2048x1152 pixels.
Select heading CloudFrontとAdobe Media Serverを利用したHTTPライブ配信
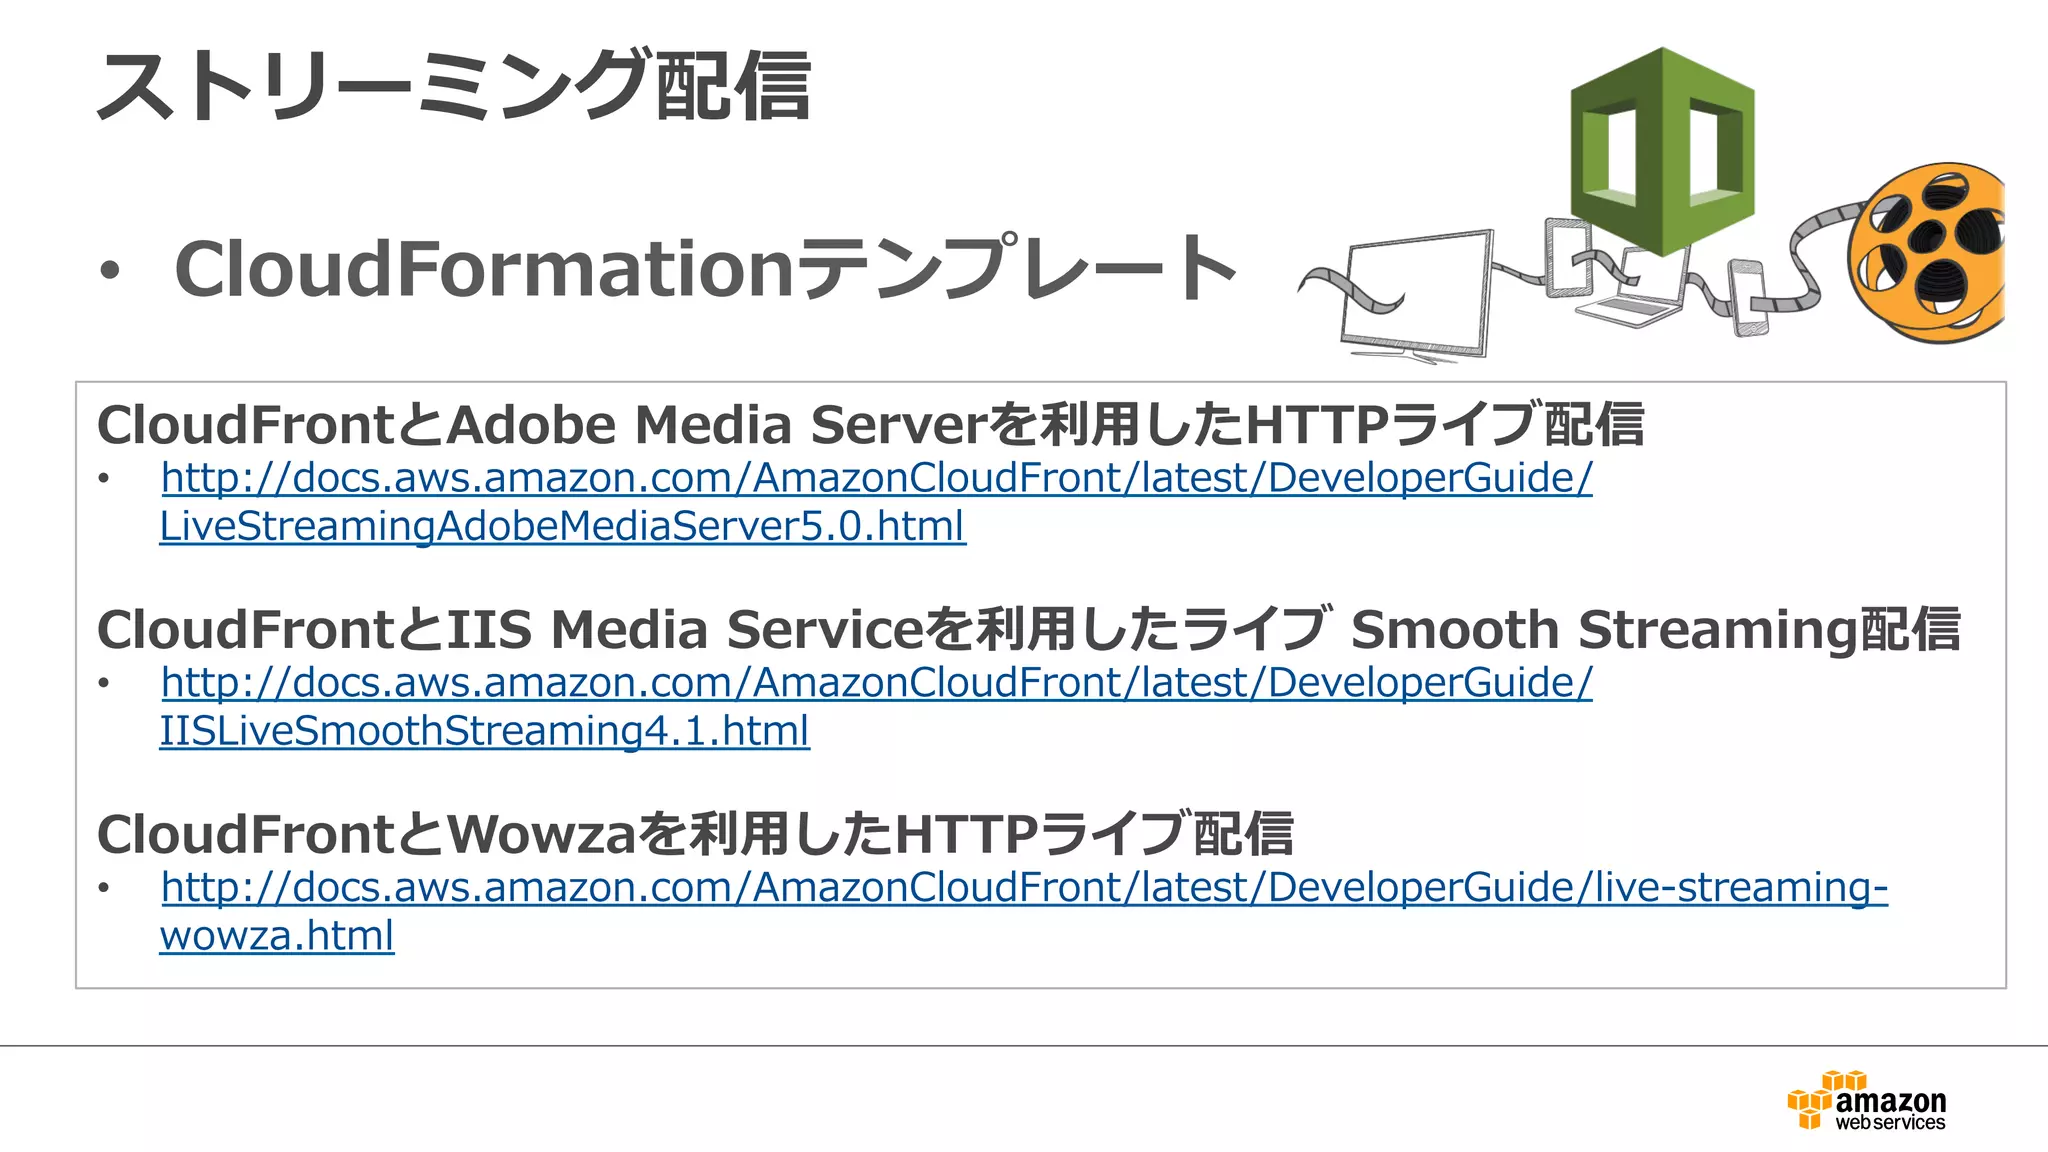coord(870,424)
